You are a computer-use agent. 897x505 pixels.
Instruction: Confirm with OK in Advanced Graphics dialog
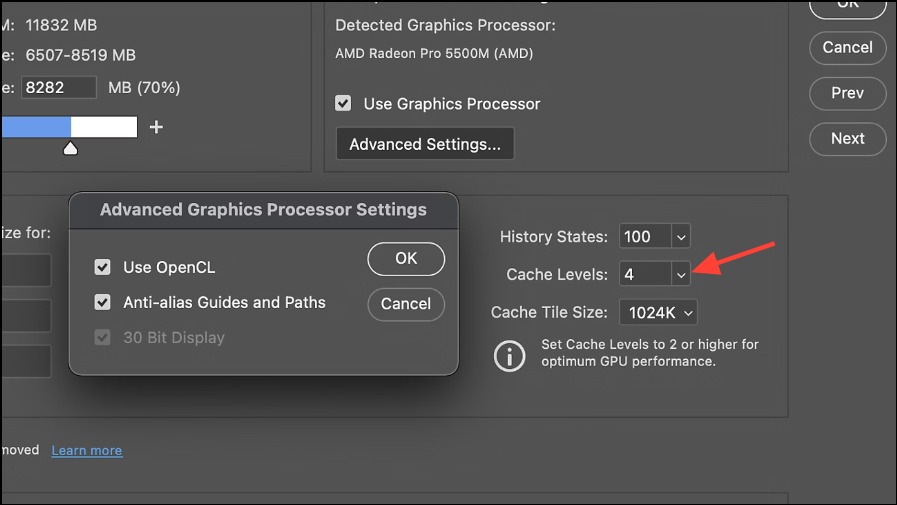406,259
